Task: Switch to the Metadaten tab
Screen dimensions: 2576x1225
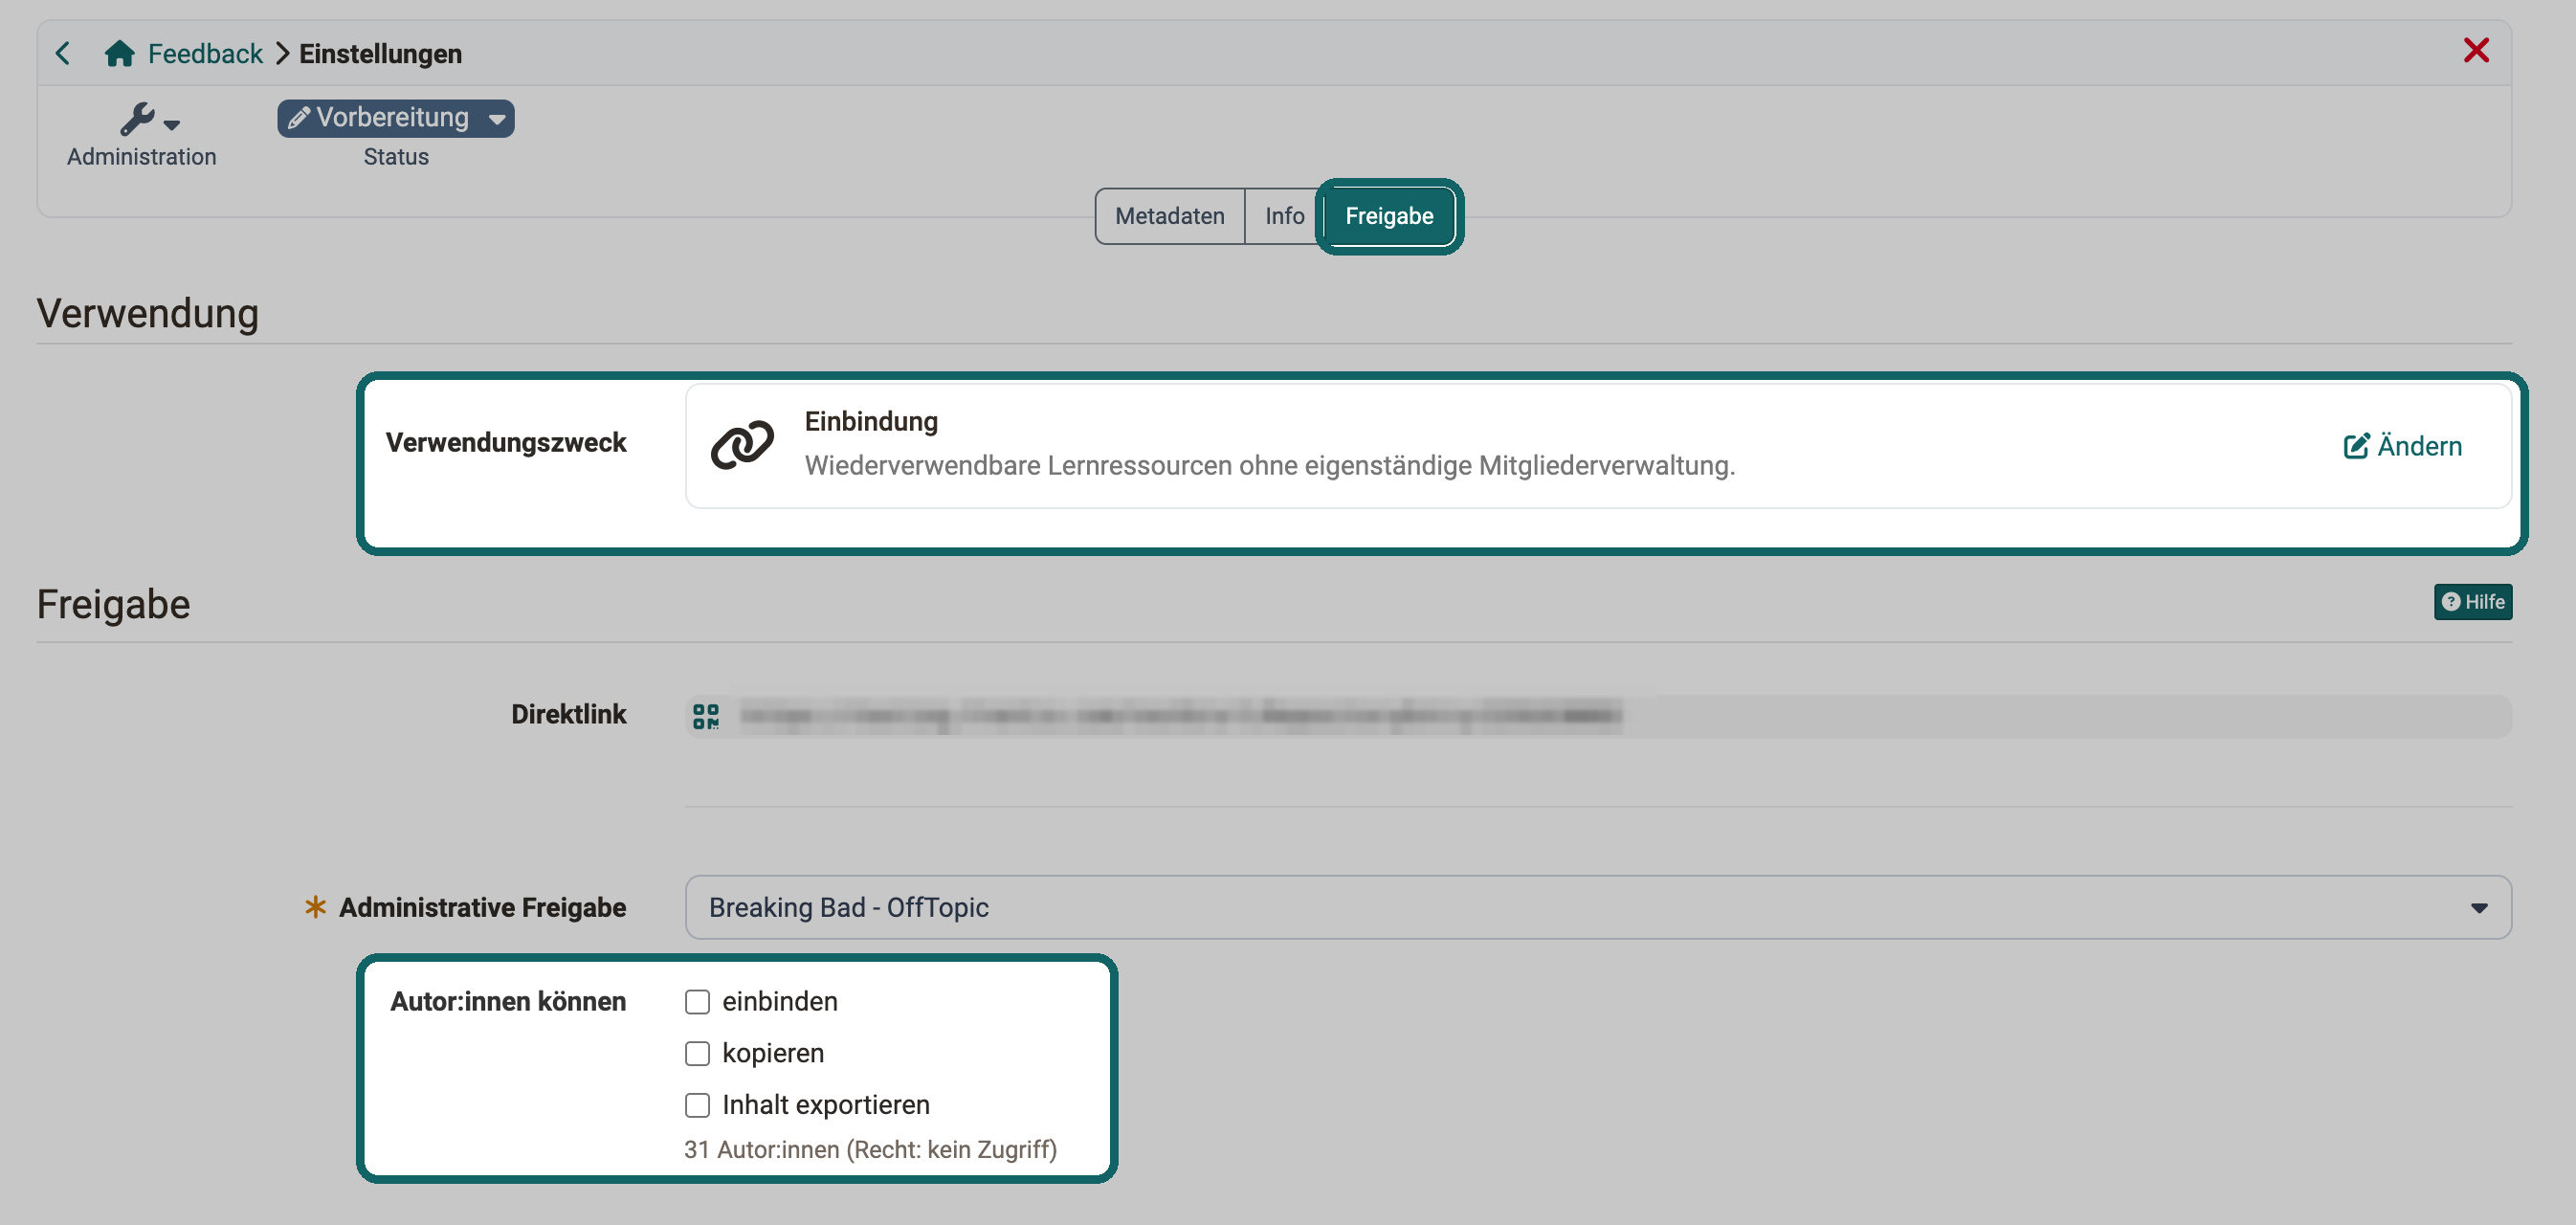Action: (x=1169, y=216)
